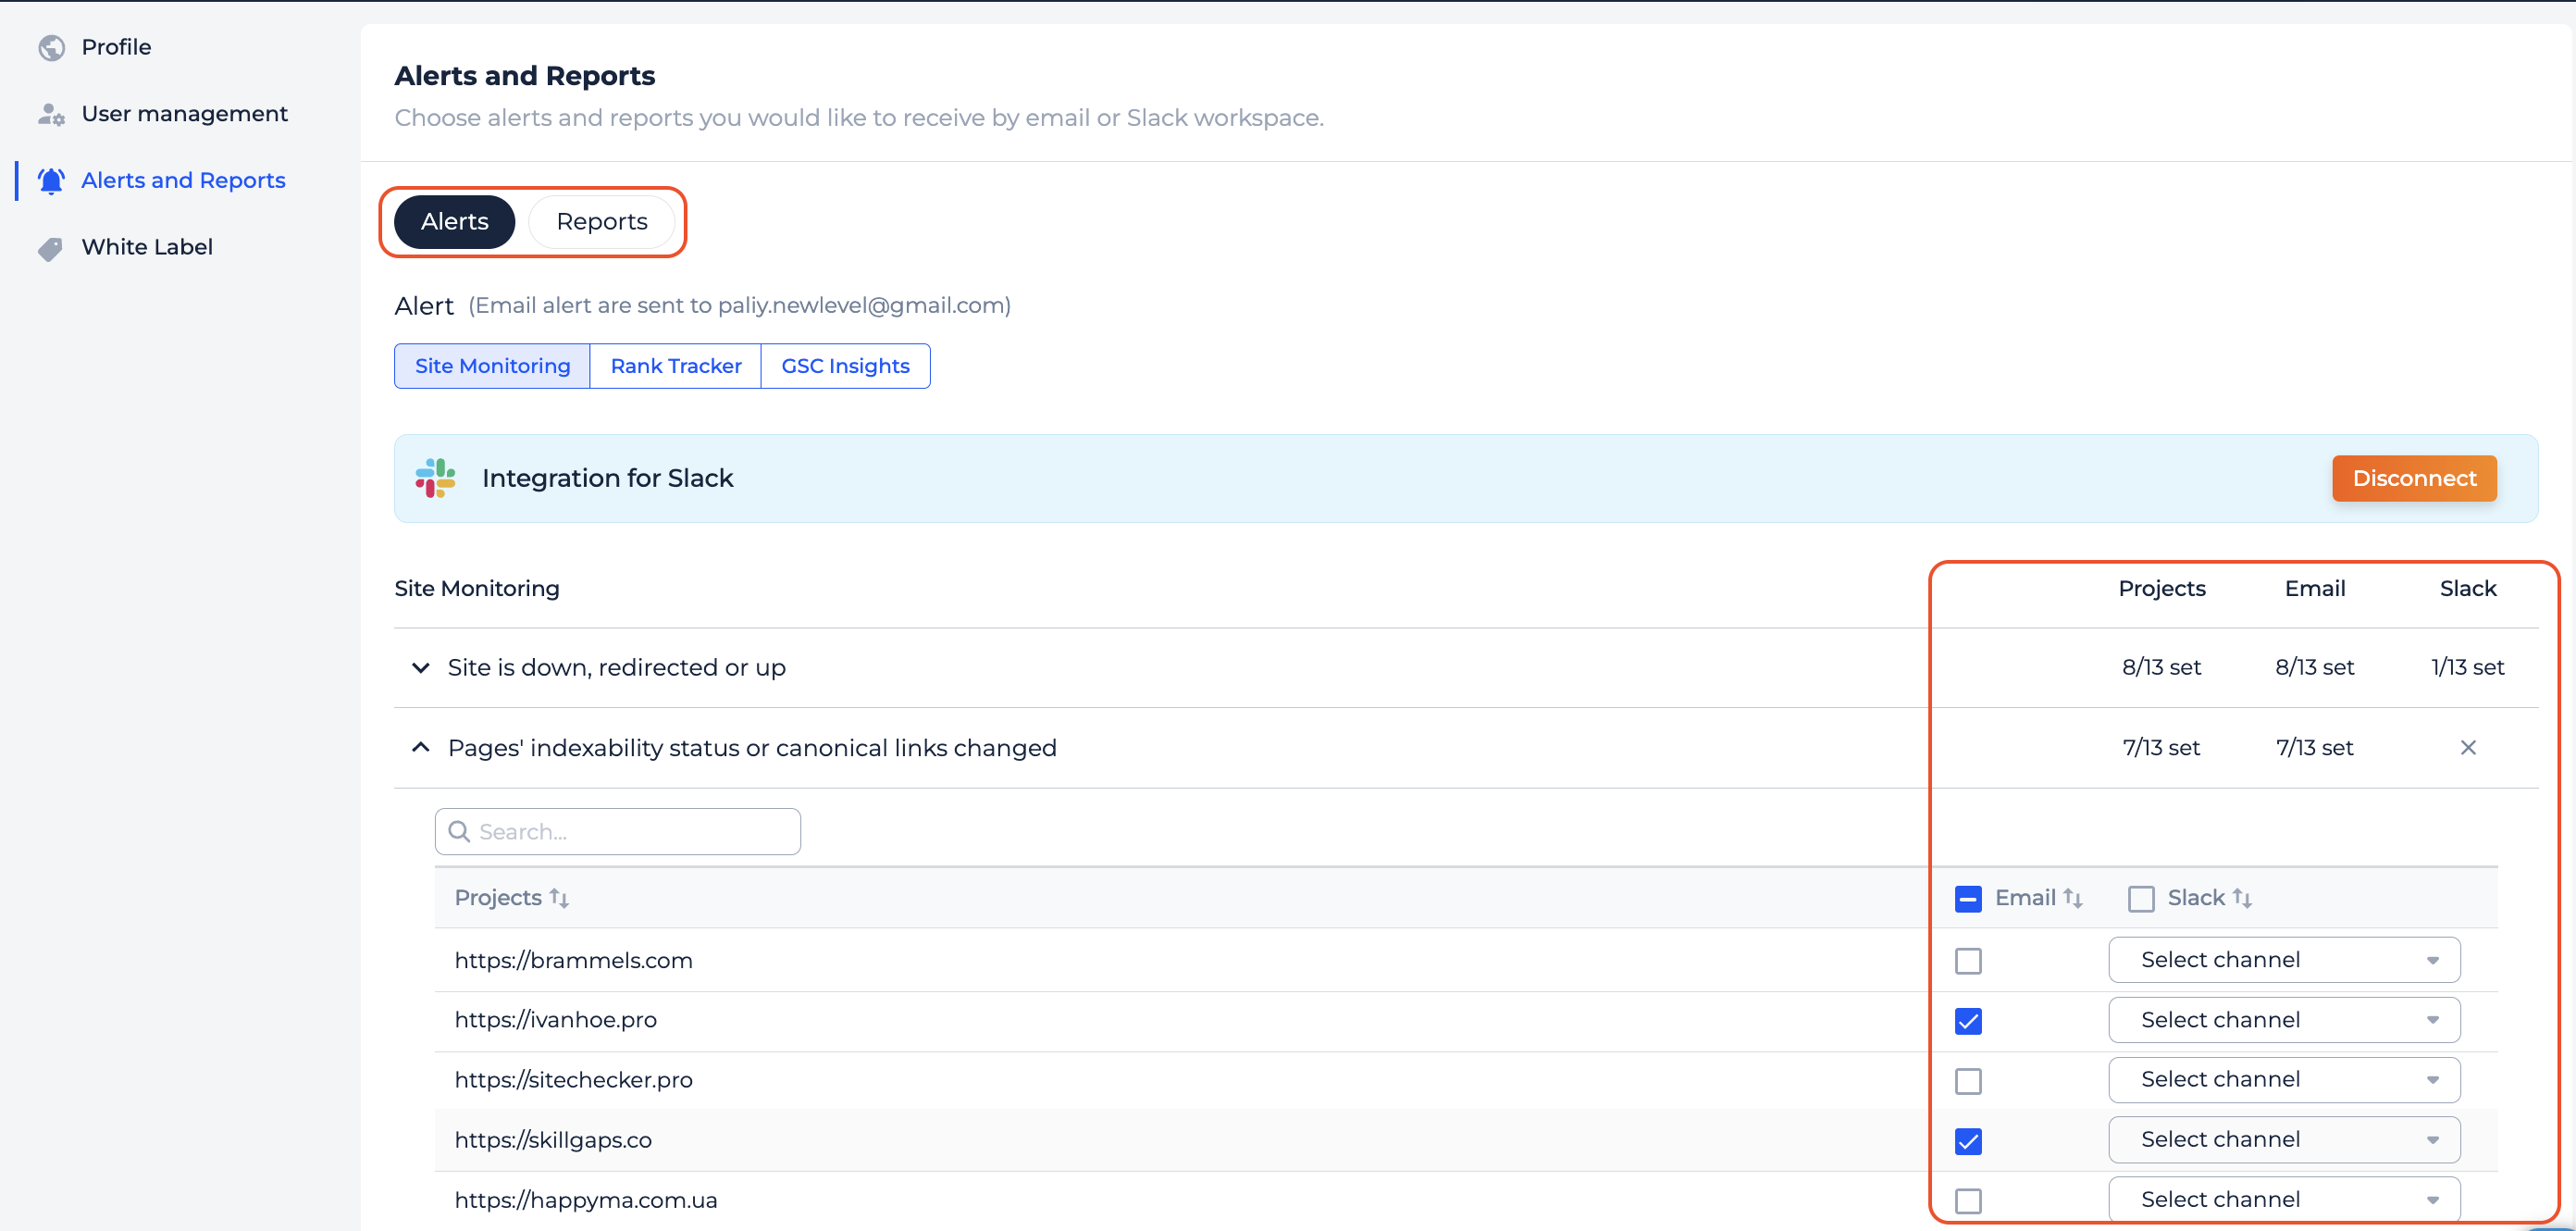Sort by Email column arrows icon
The width and height of the screenshot is (2576, 1231).
pos(2073,898)
